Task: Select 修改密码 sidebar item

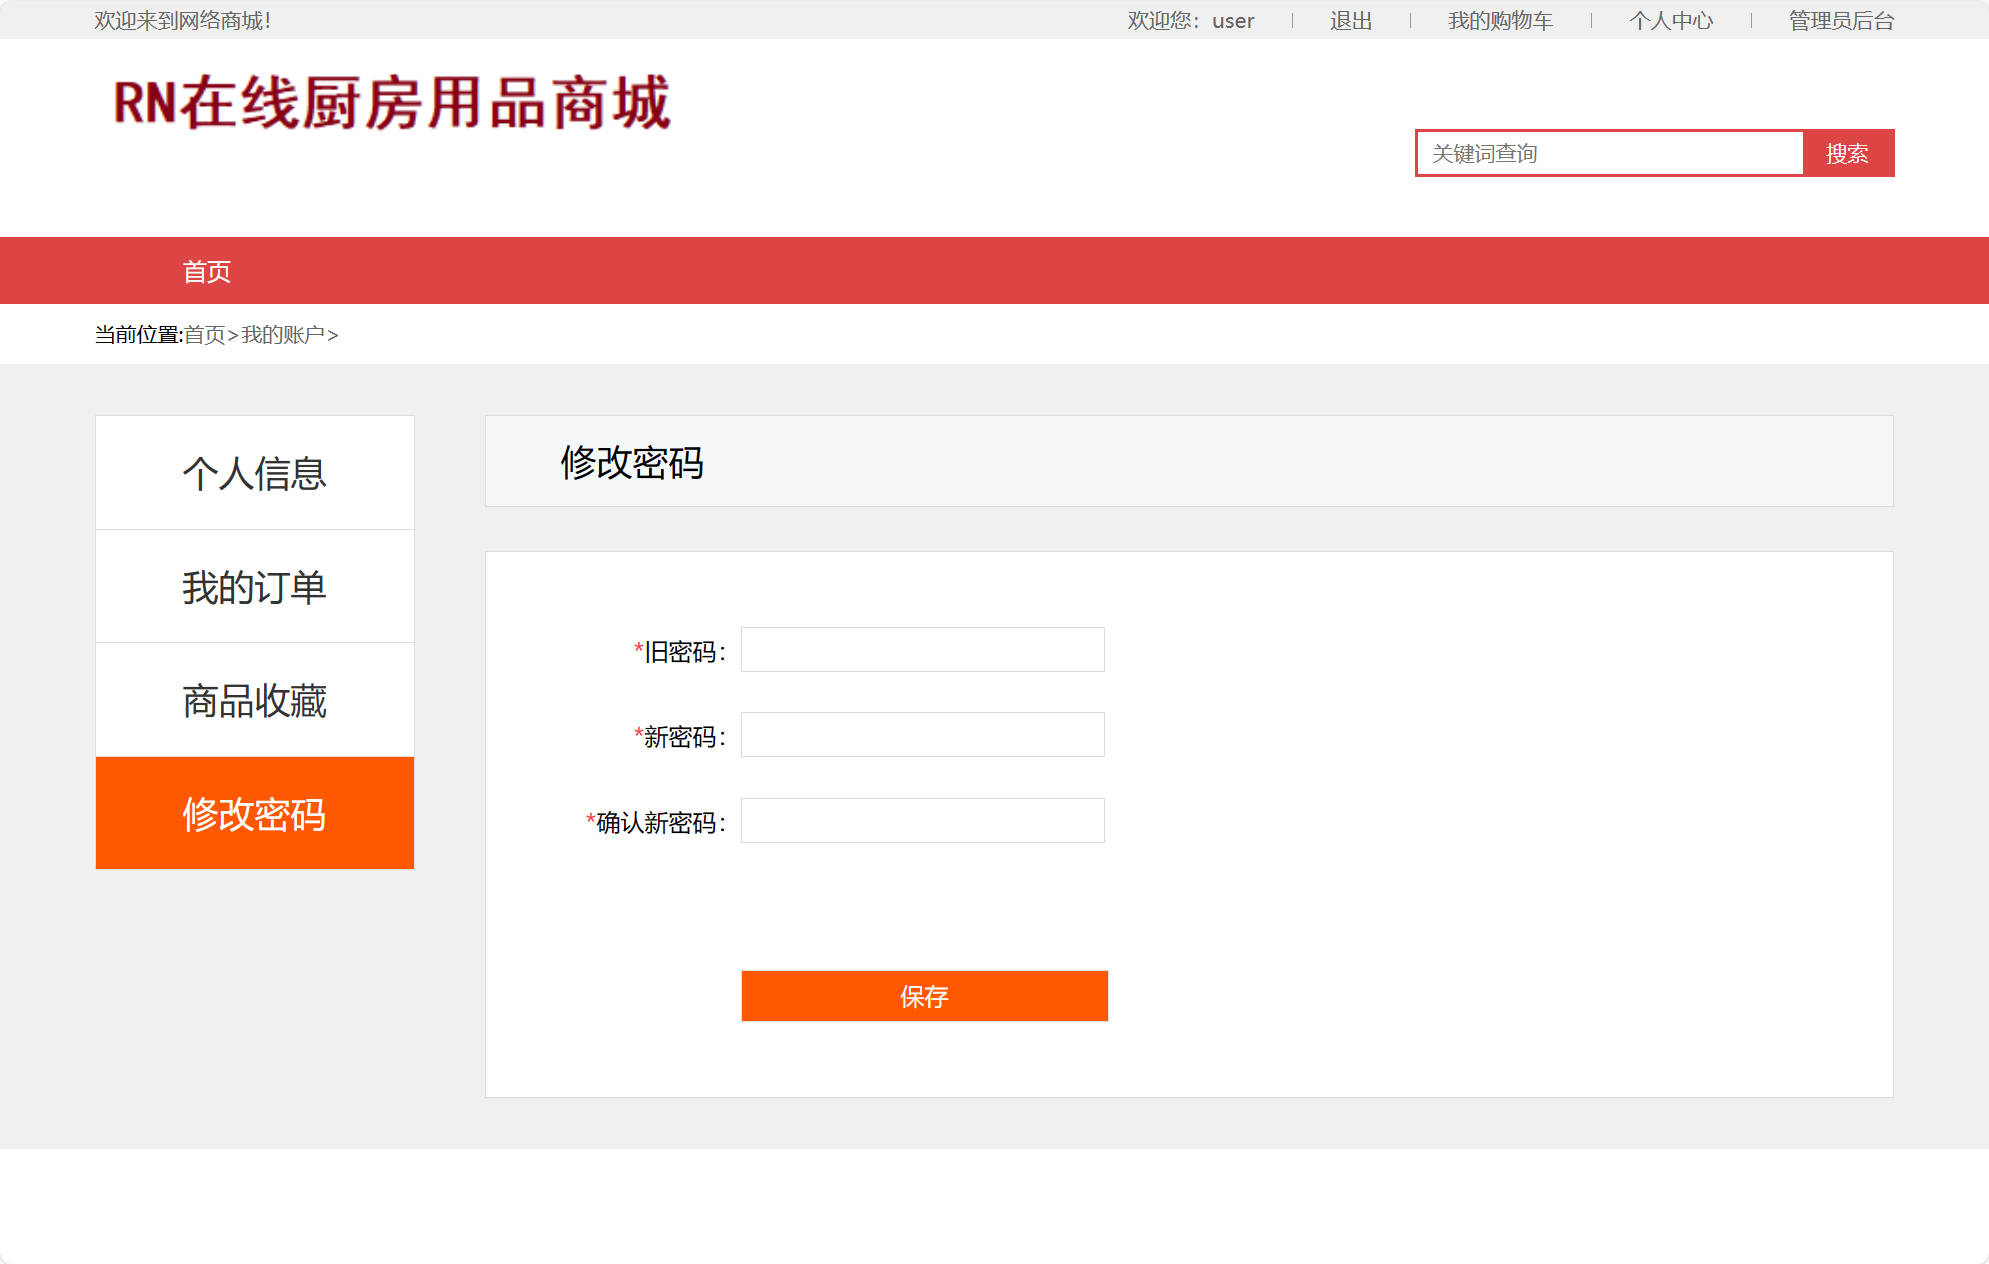Action: [254, 814]
